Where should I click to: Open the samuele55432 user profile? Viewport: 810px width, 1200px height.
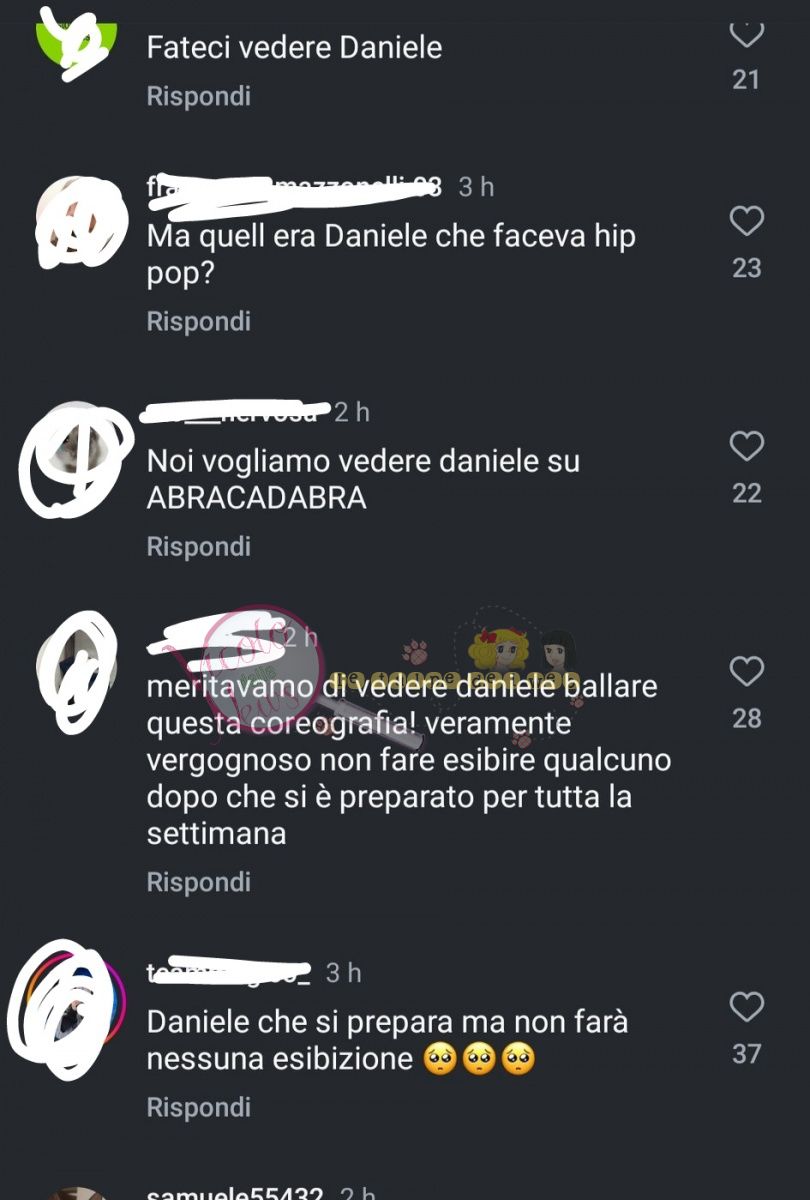[x=235, y=1194]
